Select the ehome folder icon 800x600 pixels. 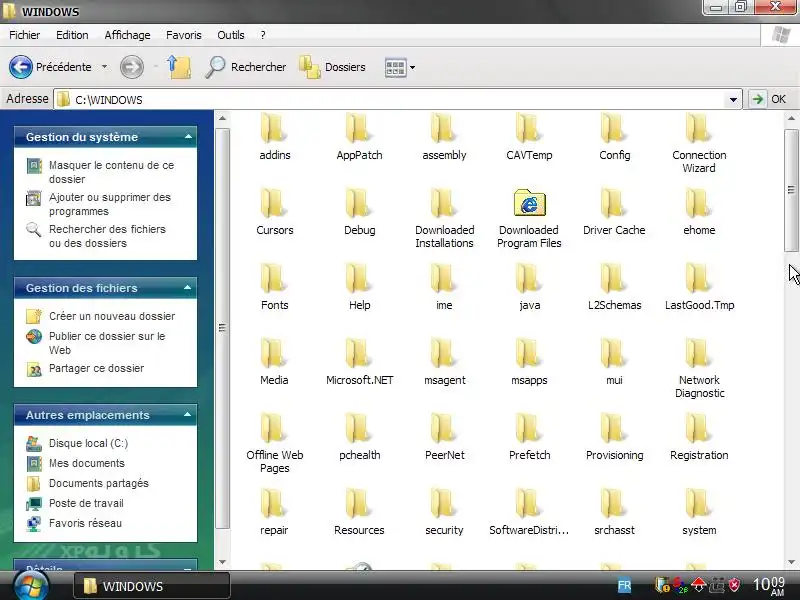click(x=699, y=203)
